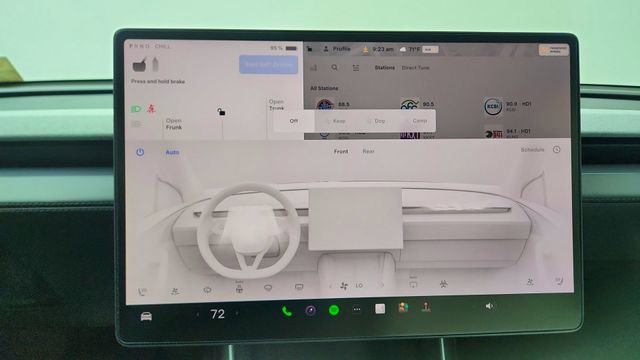Toggle Auto climate mode
640x360 pixels.
[172, 152]
